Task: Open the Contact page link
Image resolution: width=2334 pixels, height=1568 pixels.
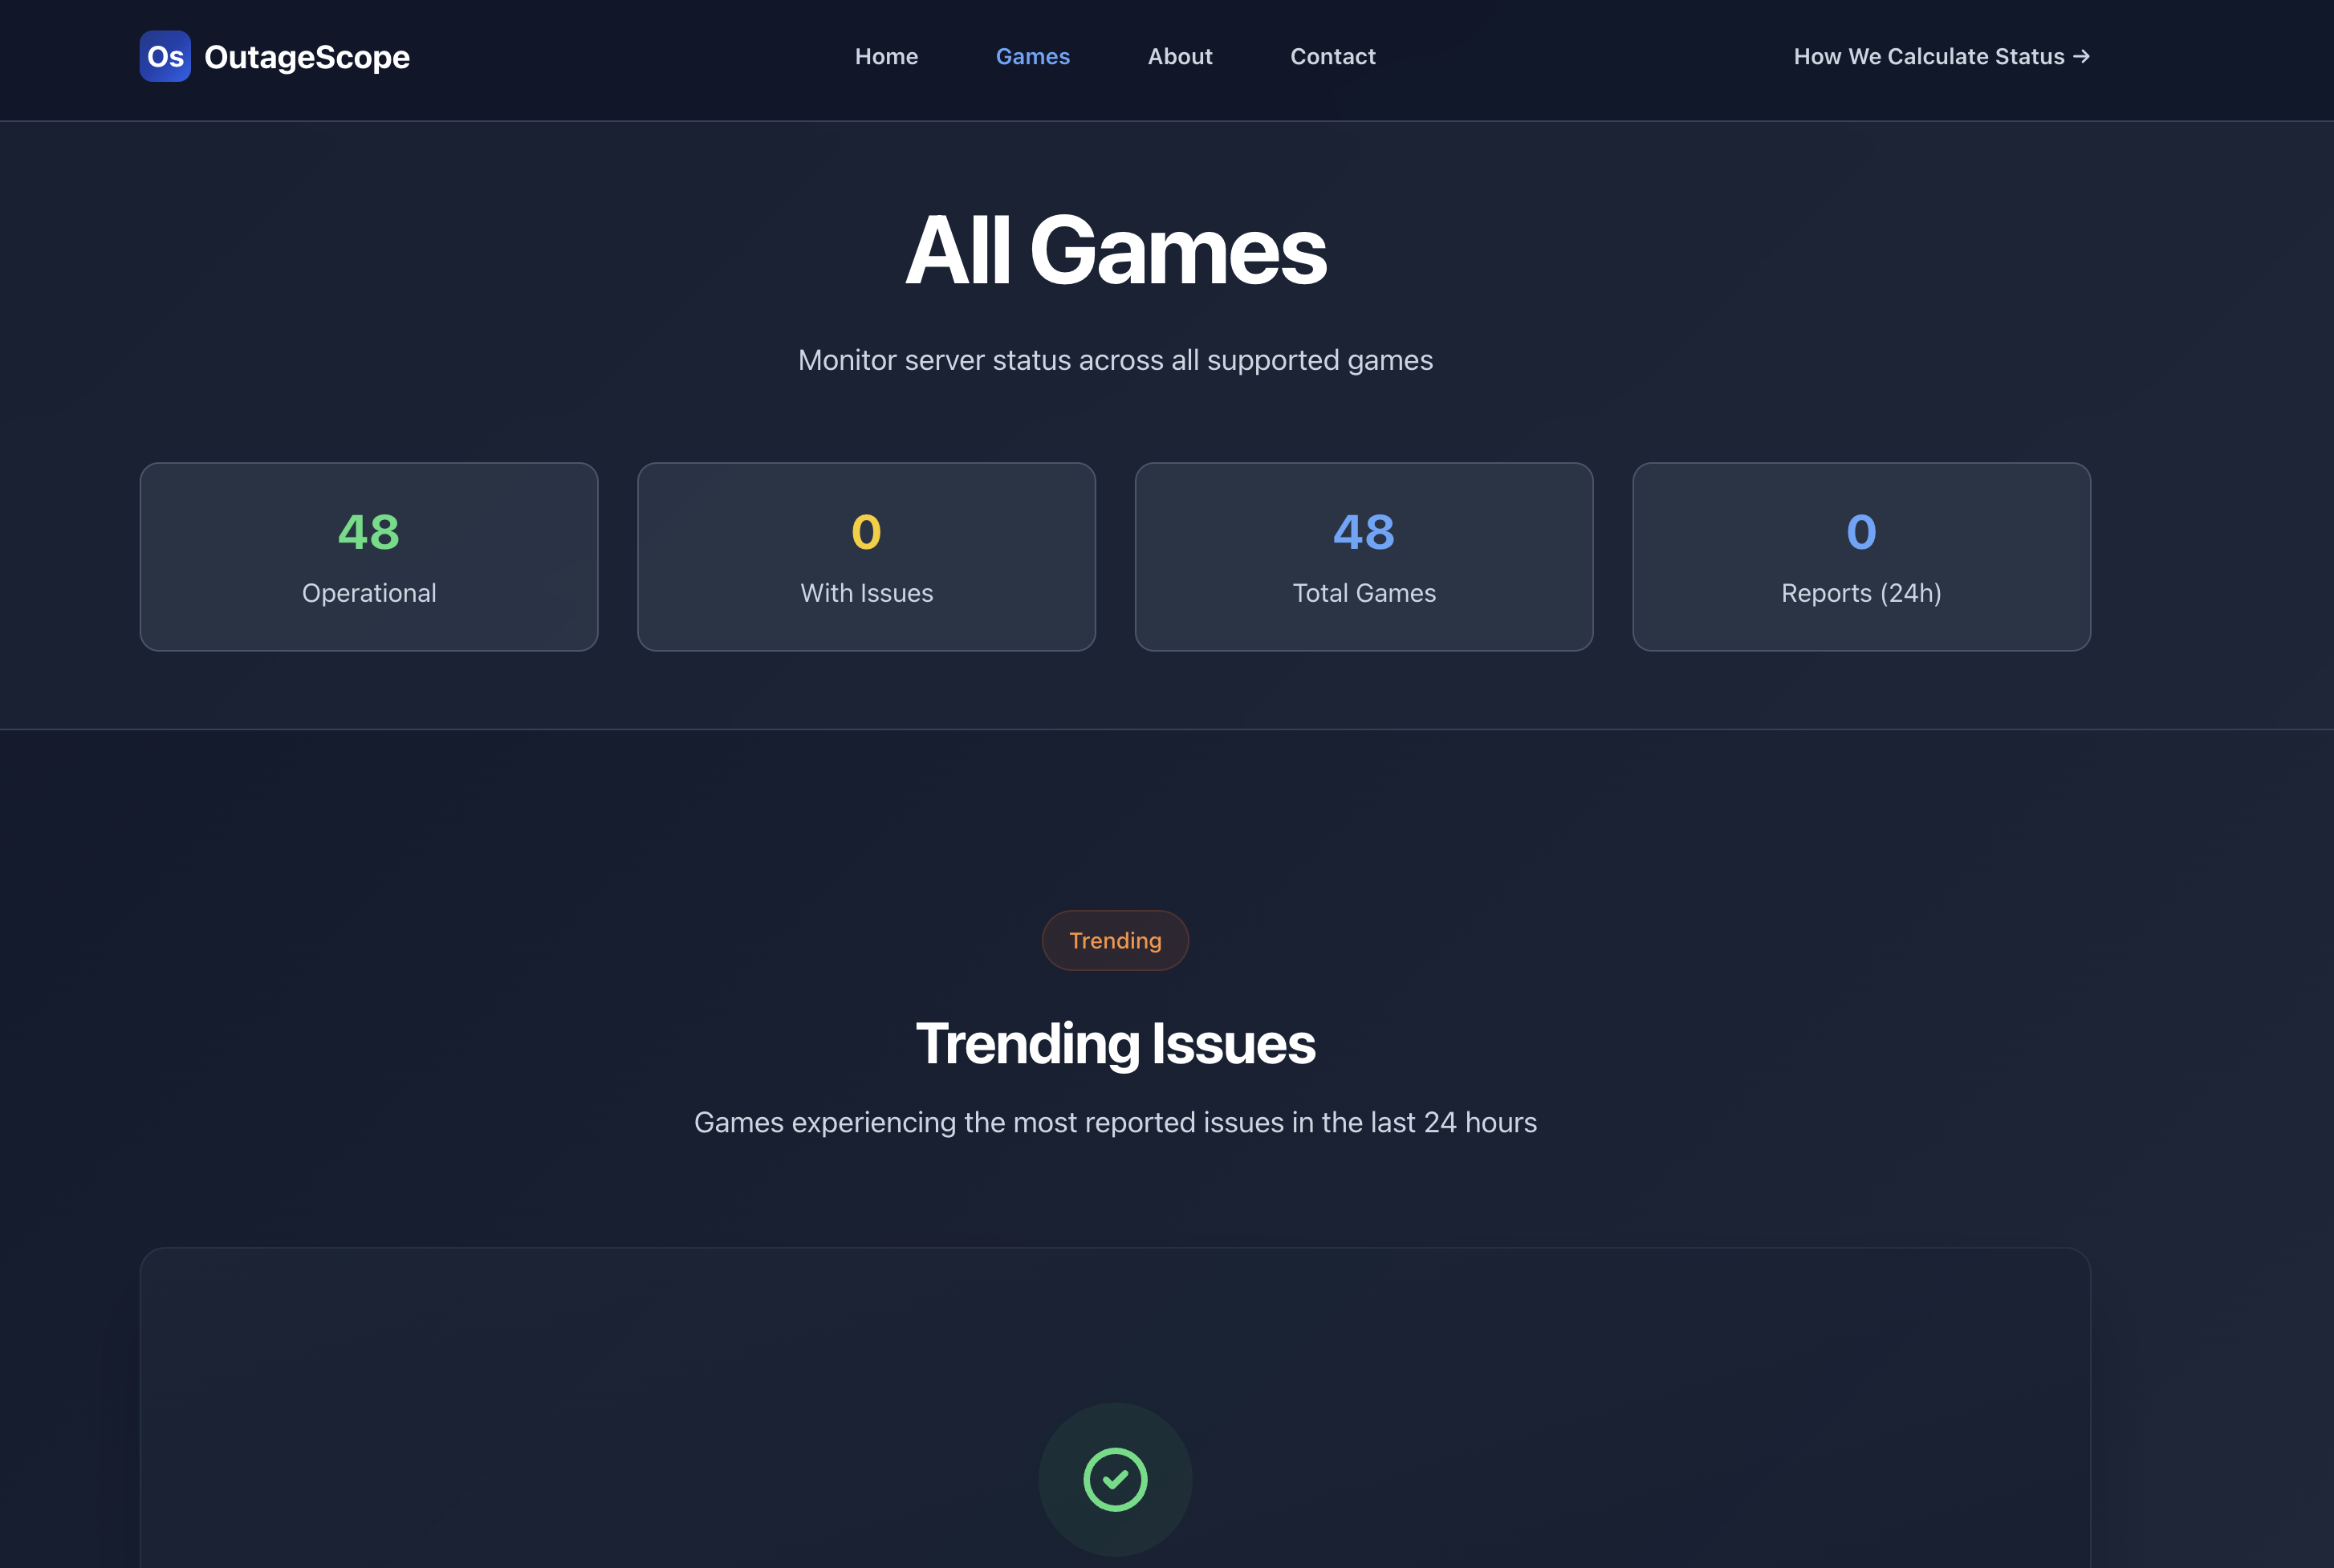Action: [1332, 57]
